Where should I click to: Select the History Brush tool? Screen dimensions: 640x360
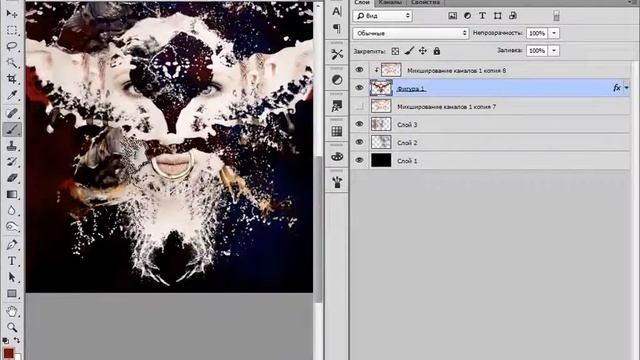click(x=11, y=162)
